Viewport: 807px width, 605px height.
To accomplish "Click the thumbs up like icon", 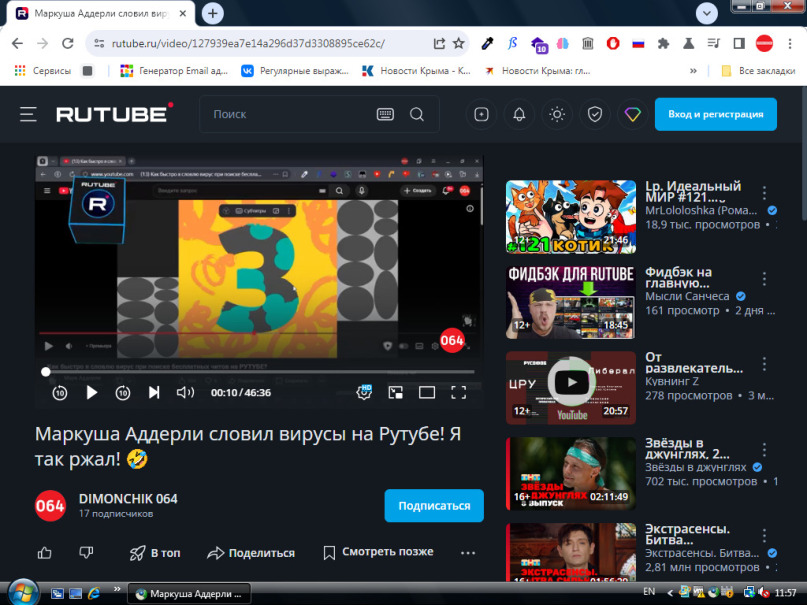I will (44, 552).
